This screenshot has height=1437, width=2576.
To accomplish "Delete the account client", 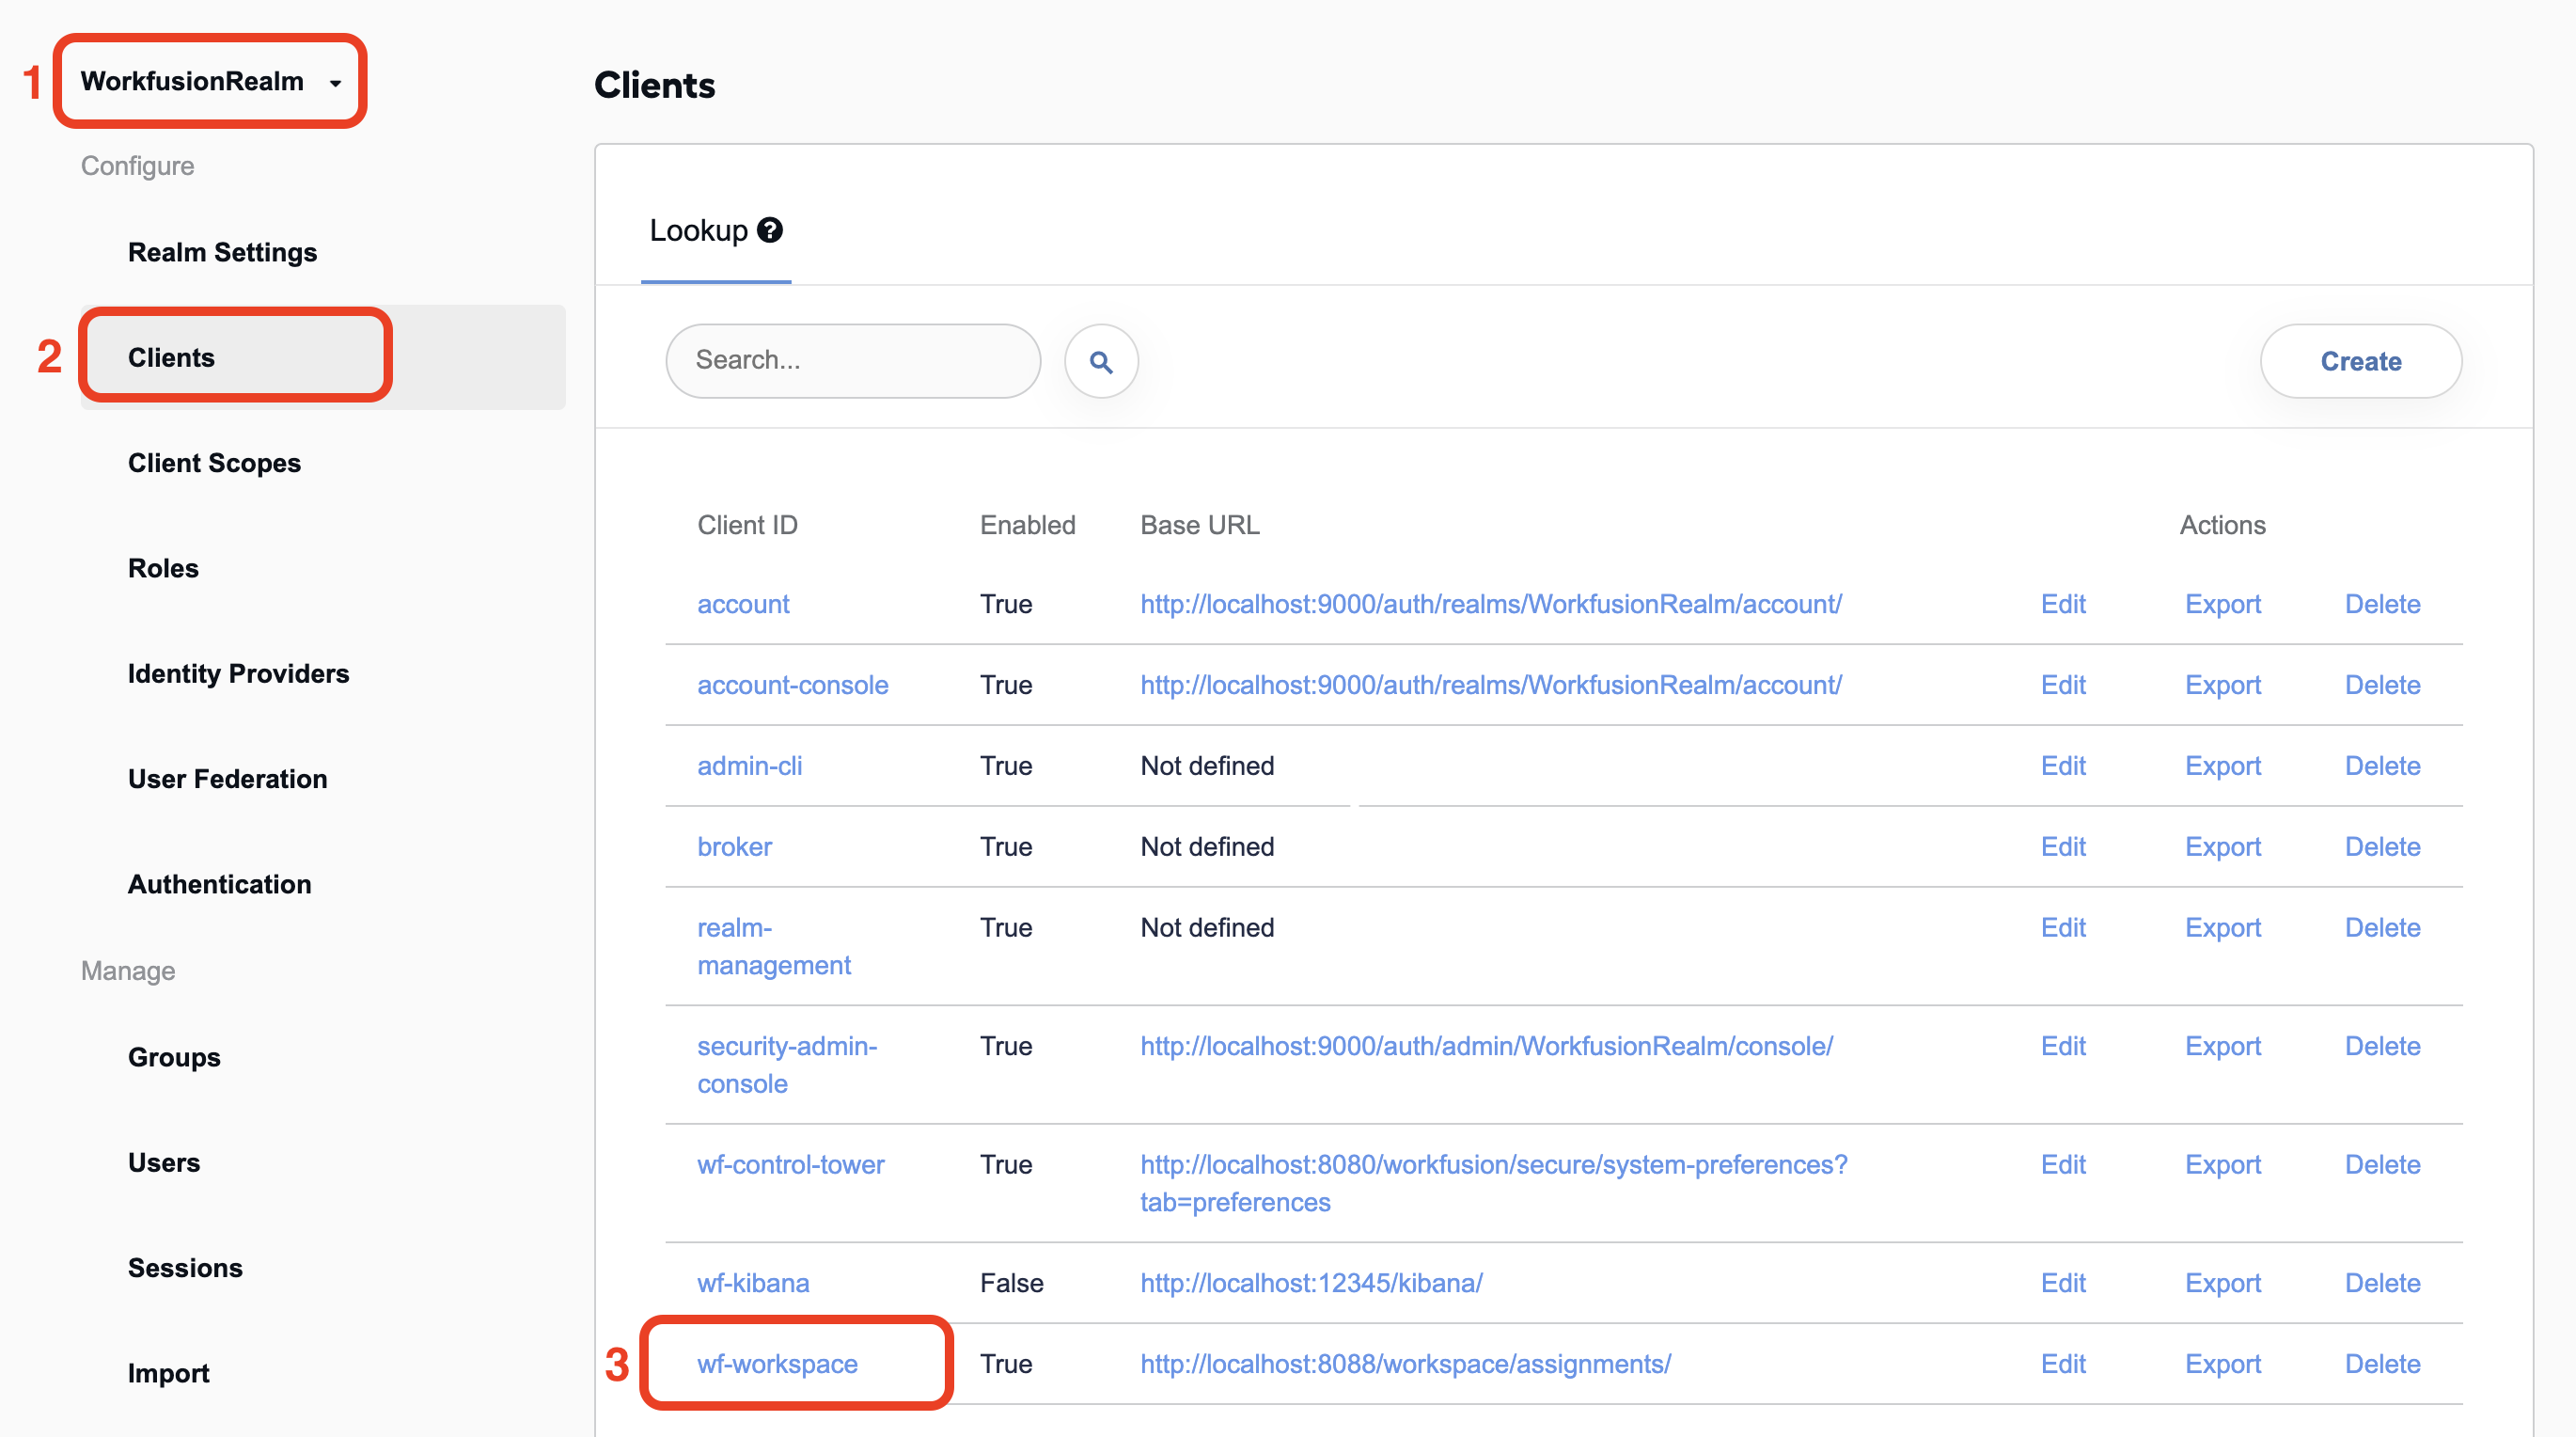I will pos(2382,604).
